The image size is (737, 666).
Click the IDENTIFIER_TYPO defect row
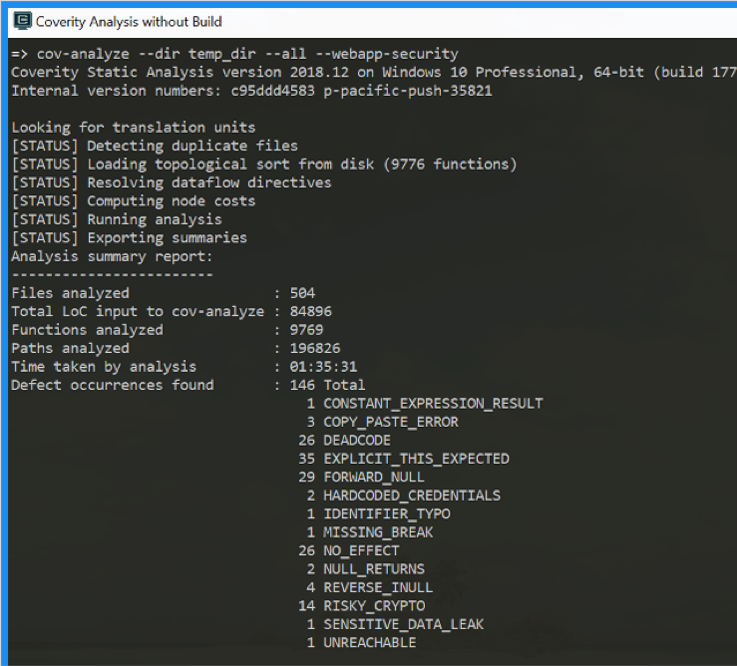378,514
